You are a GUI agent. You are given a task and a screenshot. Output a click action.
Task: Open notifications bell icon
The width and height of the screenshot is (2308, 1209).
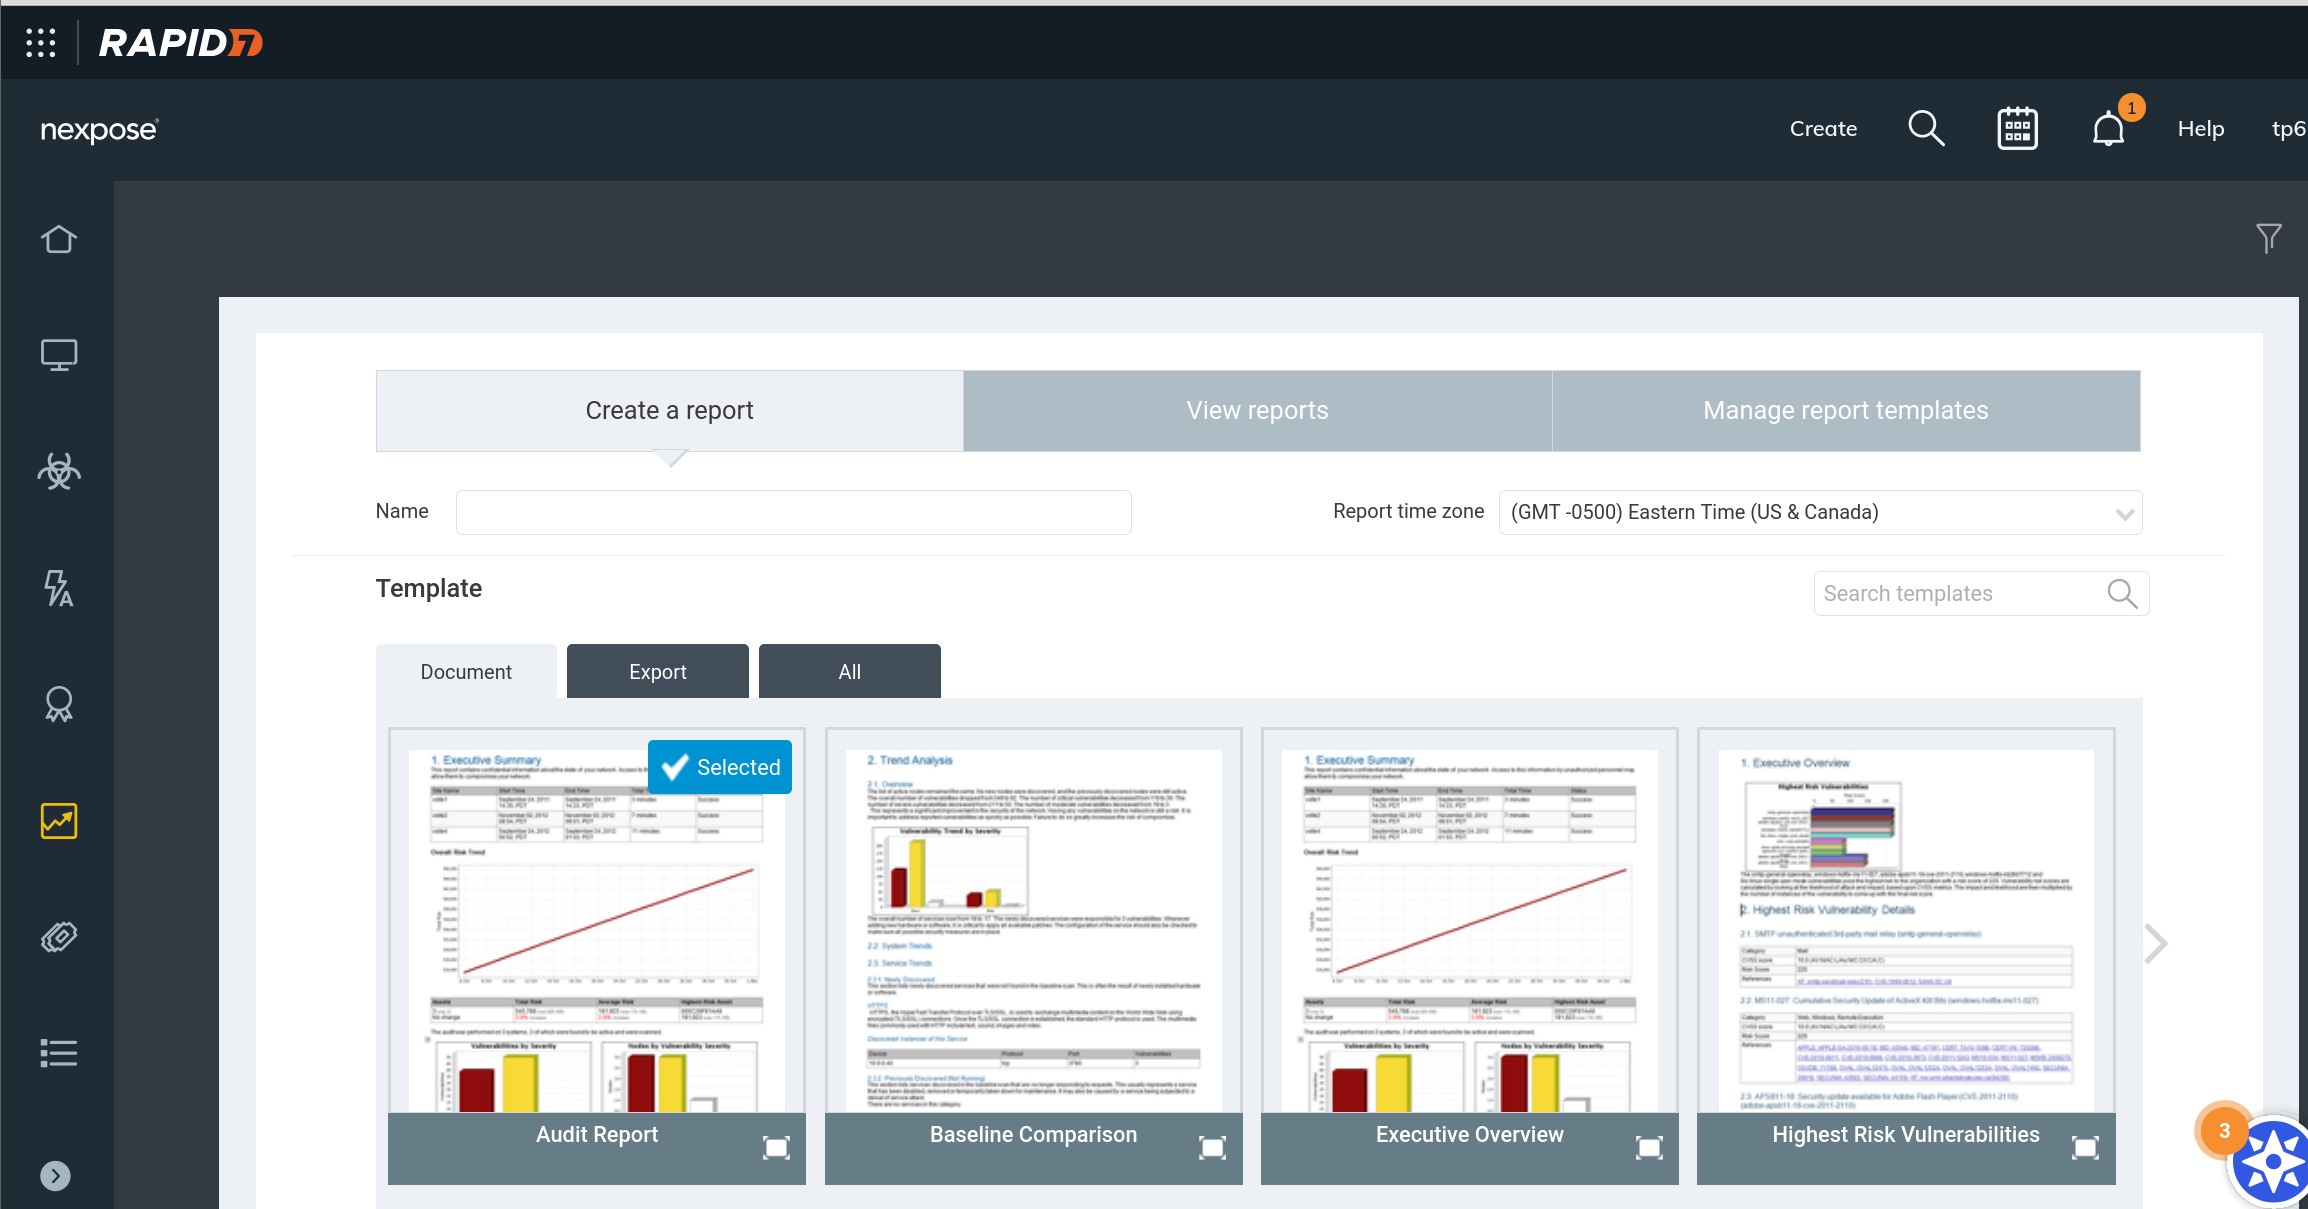pos(2109,129)
